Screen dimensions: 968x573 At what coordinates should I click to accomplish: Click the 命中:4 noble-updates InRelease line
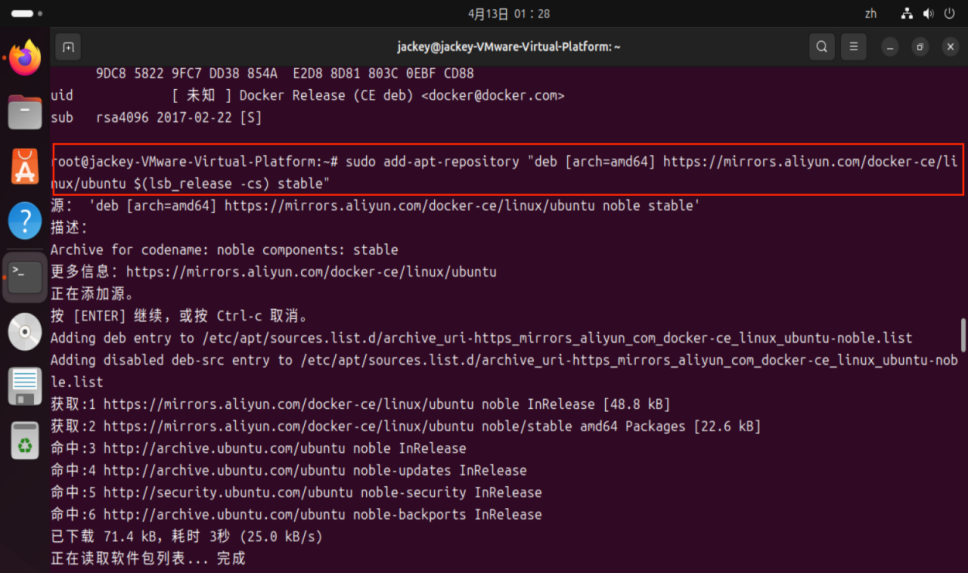point(288,471)
